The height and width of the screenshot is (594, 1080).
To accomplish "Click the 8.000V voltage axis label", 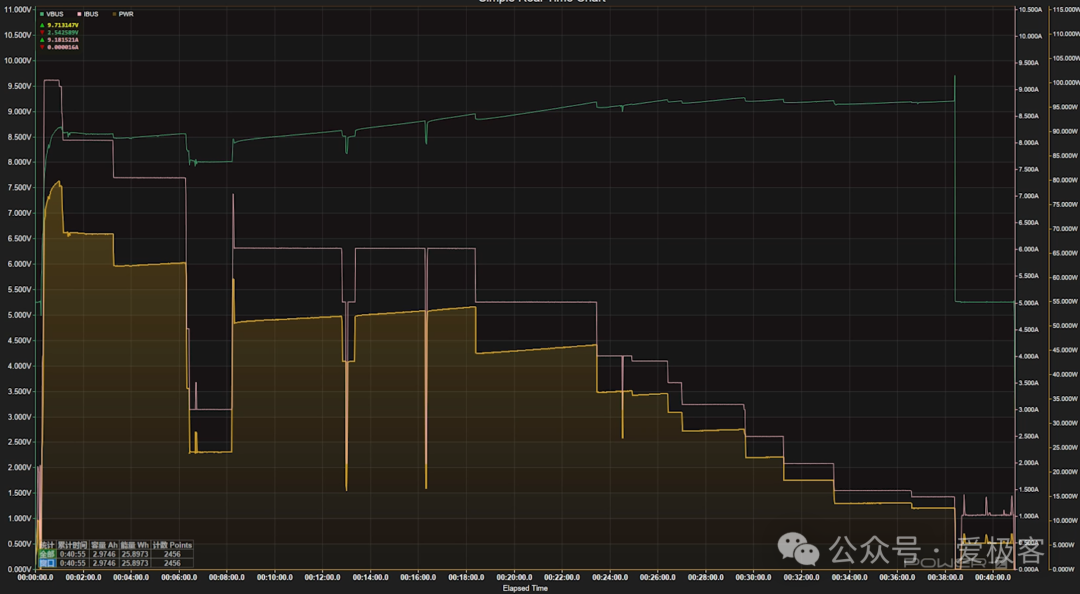I will [x=17, y=163].
